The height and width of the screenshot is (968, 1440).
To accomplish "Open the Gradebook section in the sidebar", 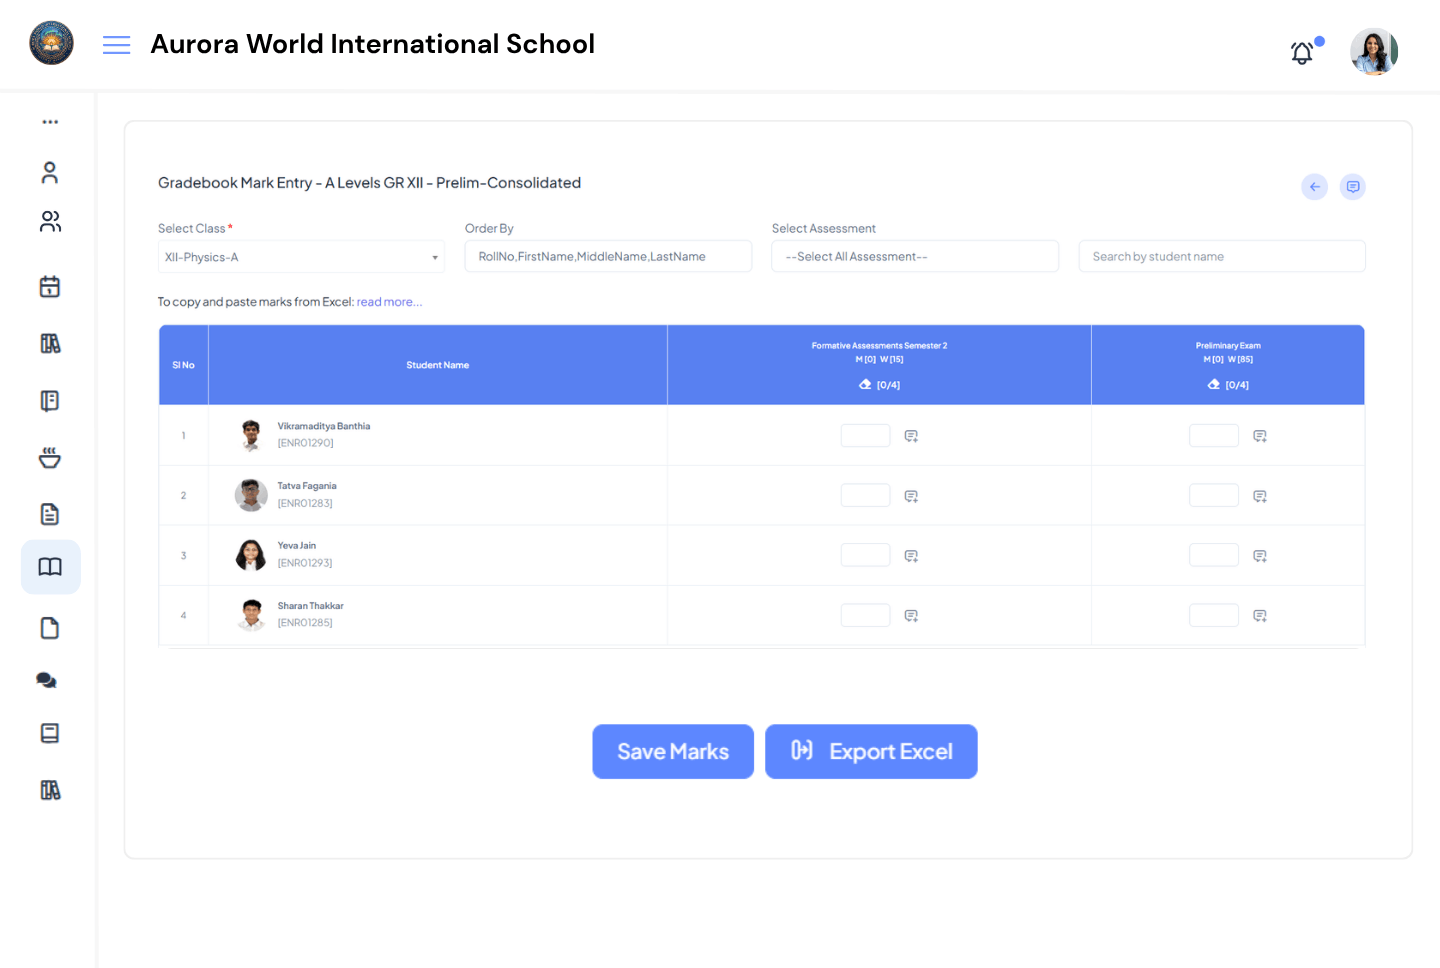I will [50, 567].
